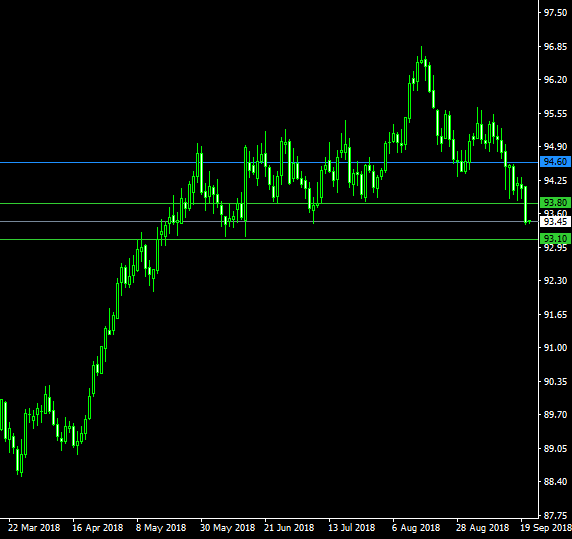Screen dimensions: 572x539
Task: Select the lower green horizontal line at 93.10
Action: pyautogui.click(x=269, y=239)
